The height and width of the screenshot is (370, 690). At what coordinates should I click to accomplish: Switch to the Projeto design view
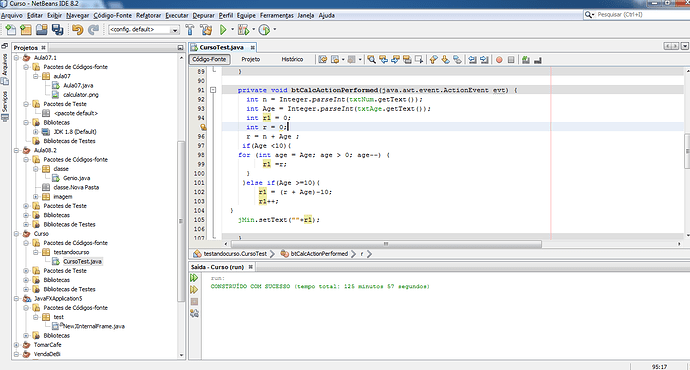(251, 59)
